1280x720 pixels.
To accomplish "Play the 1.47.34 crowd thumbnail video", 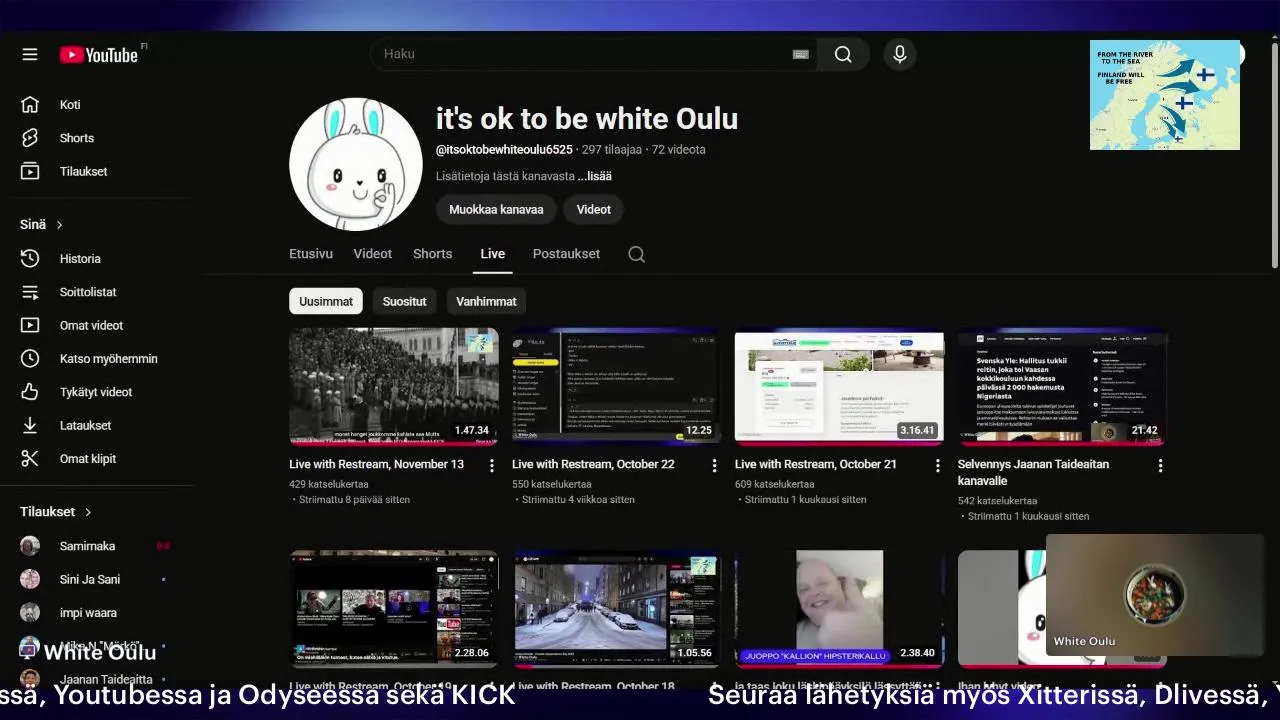I will click(394, 386).
